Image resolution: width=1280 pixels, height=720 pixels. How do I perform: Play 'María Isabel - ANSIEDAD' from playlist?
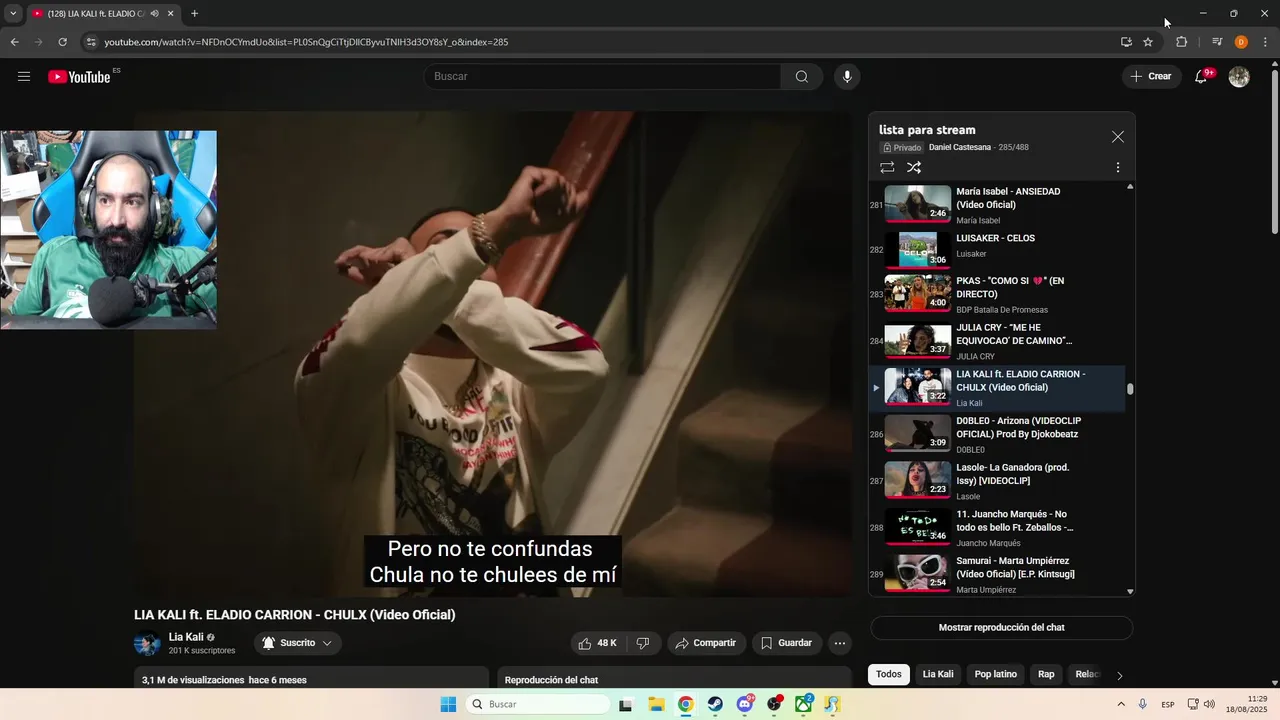[x=997, y=204]
